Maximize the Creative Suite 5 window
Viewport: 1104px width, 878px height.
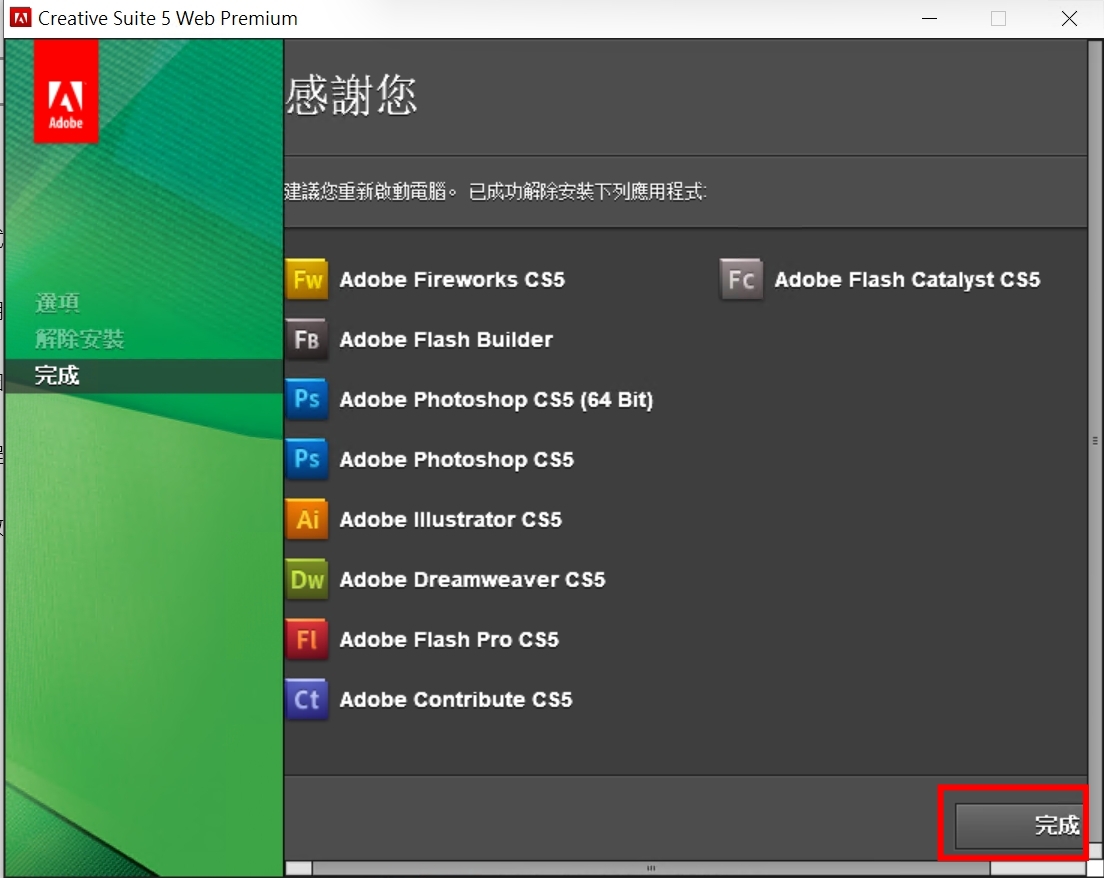point(998,18)
